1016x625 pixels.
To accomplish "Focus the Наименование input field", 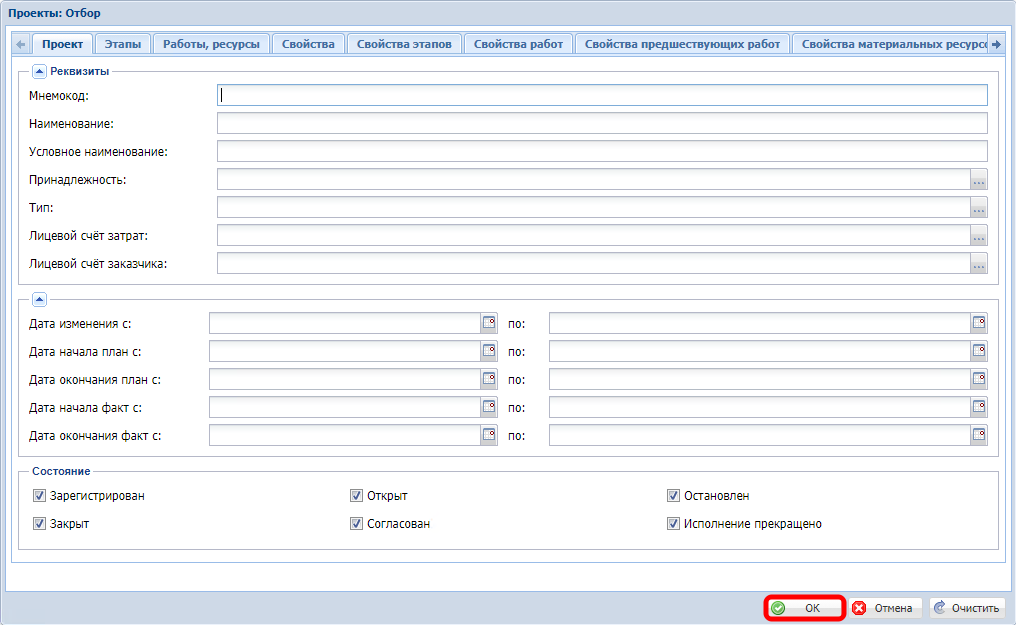I will [x=602, y=123].
